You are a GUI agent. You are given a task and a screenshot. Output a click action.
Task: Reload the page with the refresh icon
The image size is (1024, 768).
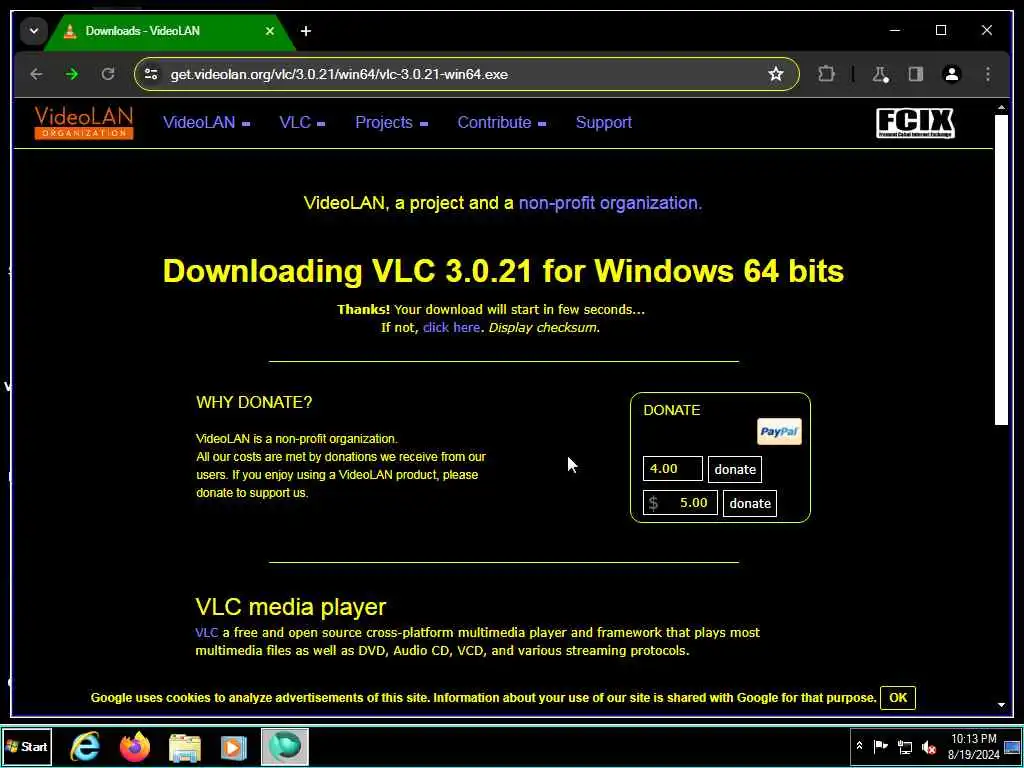108,74
